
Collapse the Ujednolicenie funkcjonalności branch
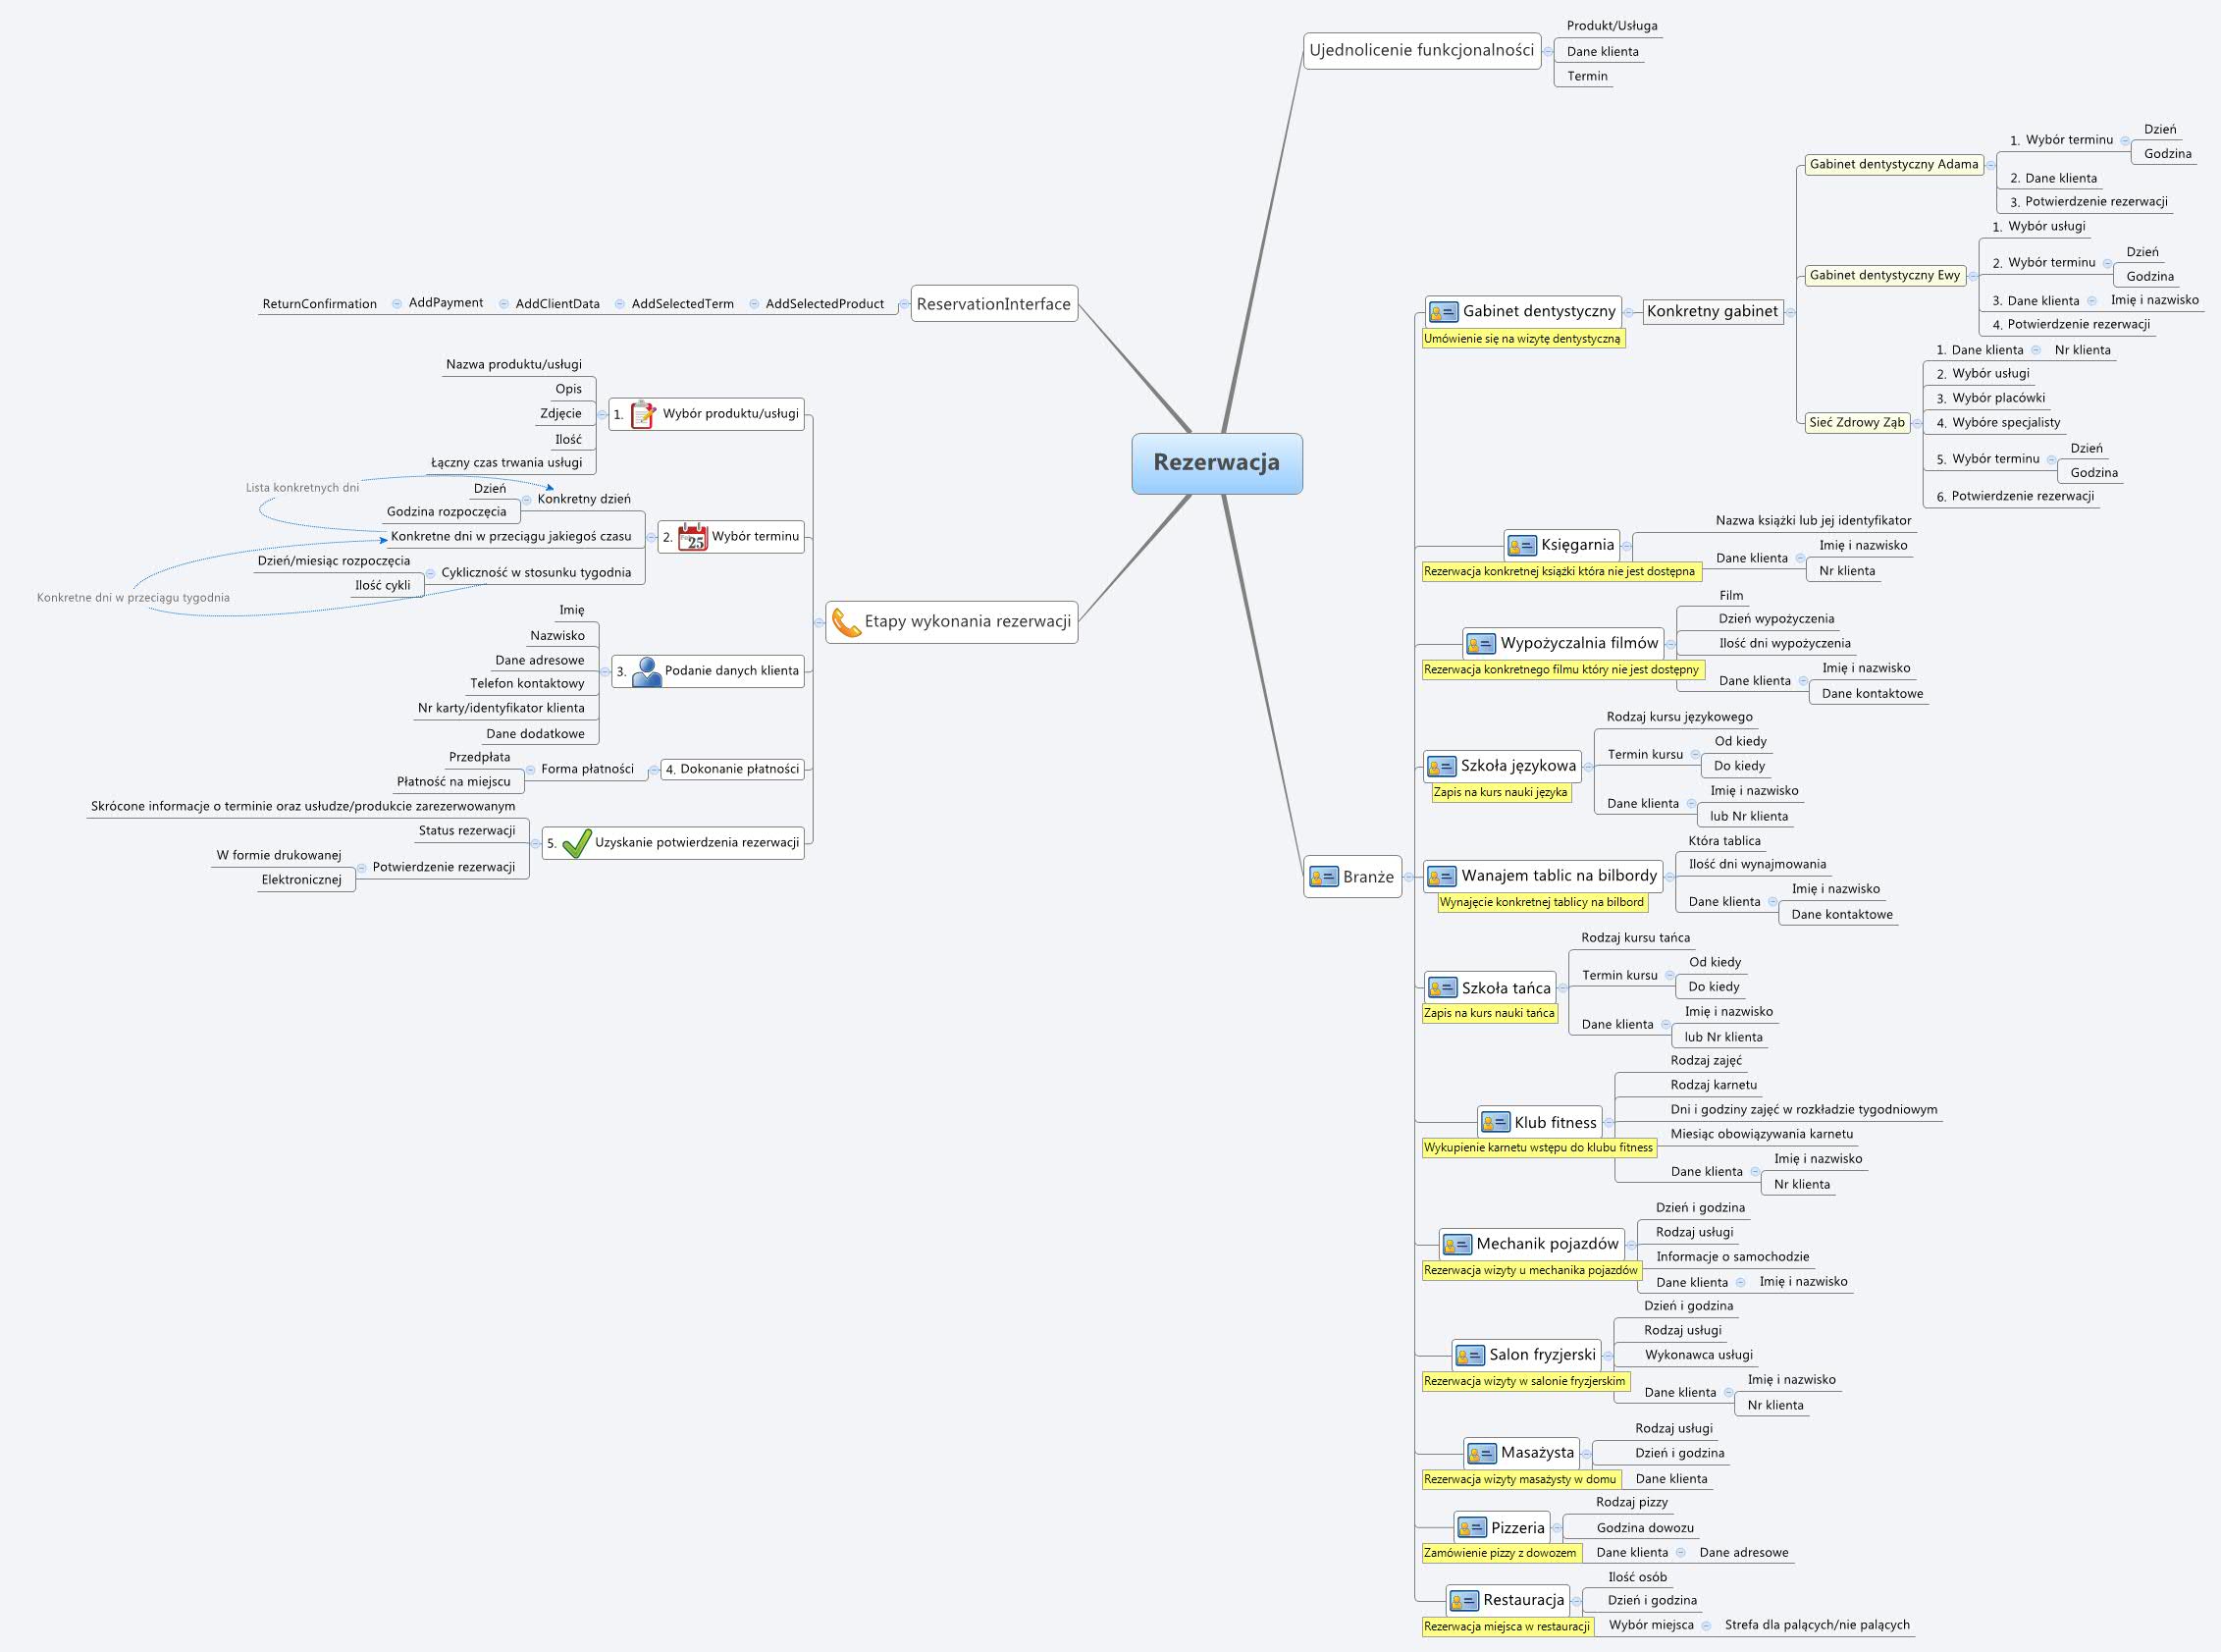coord(1548,51)
